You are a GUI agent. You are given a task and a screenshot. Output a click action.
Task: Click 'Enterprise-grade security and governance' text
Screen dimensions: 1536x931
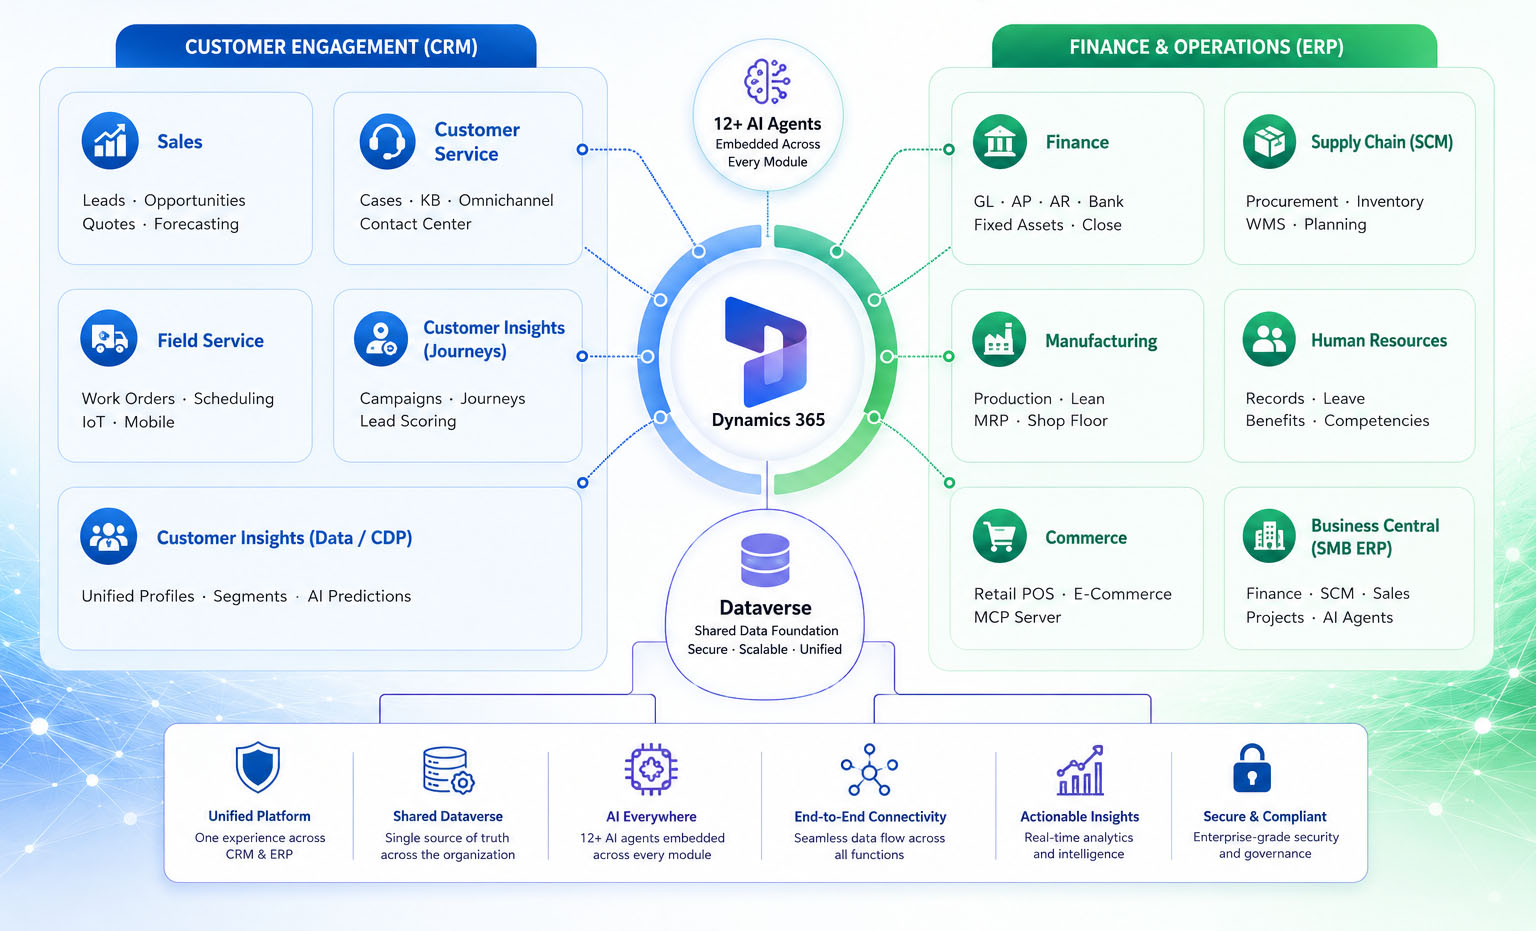coord(1265,845)
